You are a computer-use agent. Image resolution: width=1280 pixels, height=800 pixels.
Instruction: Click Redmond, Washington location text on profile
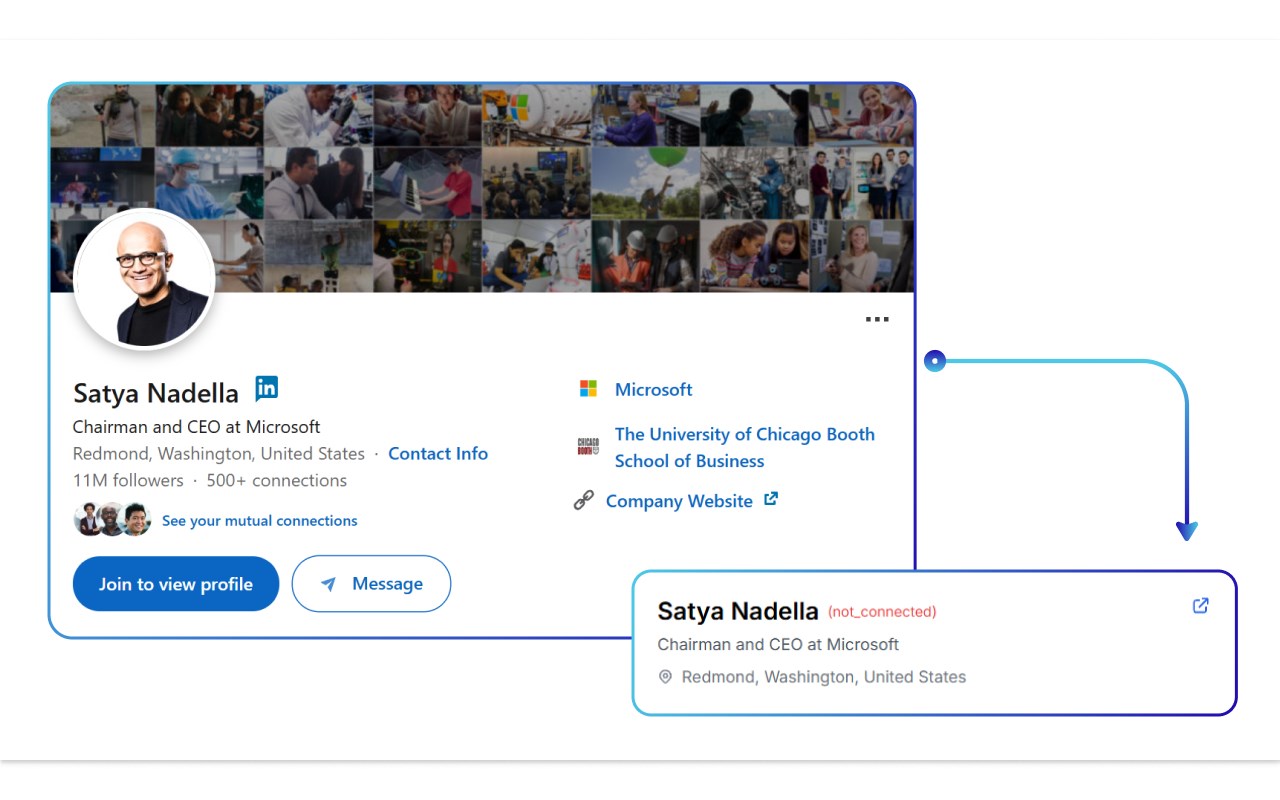[x=219, y=453]
